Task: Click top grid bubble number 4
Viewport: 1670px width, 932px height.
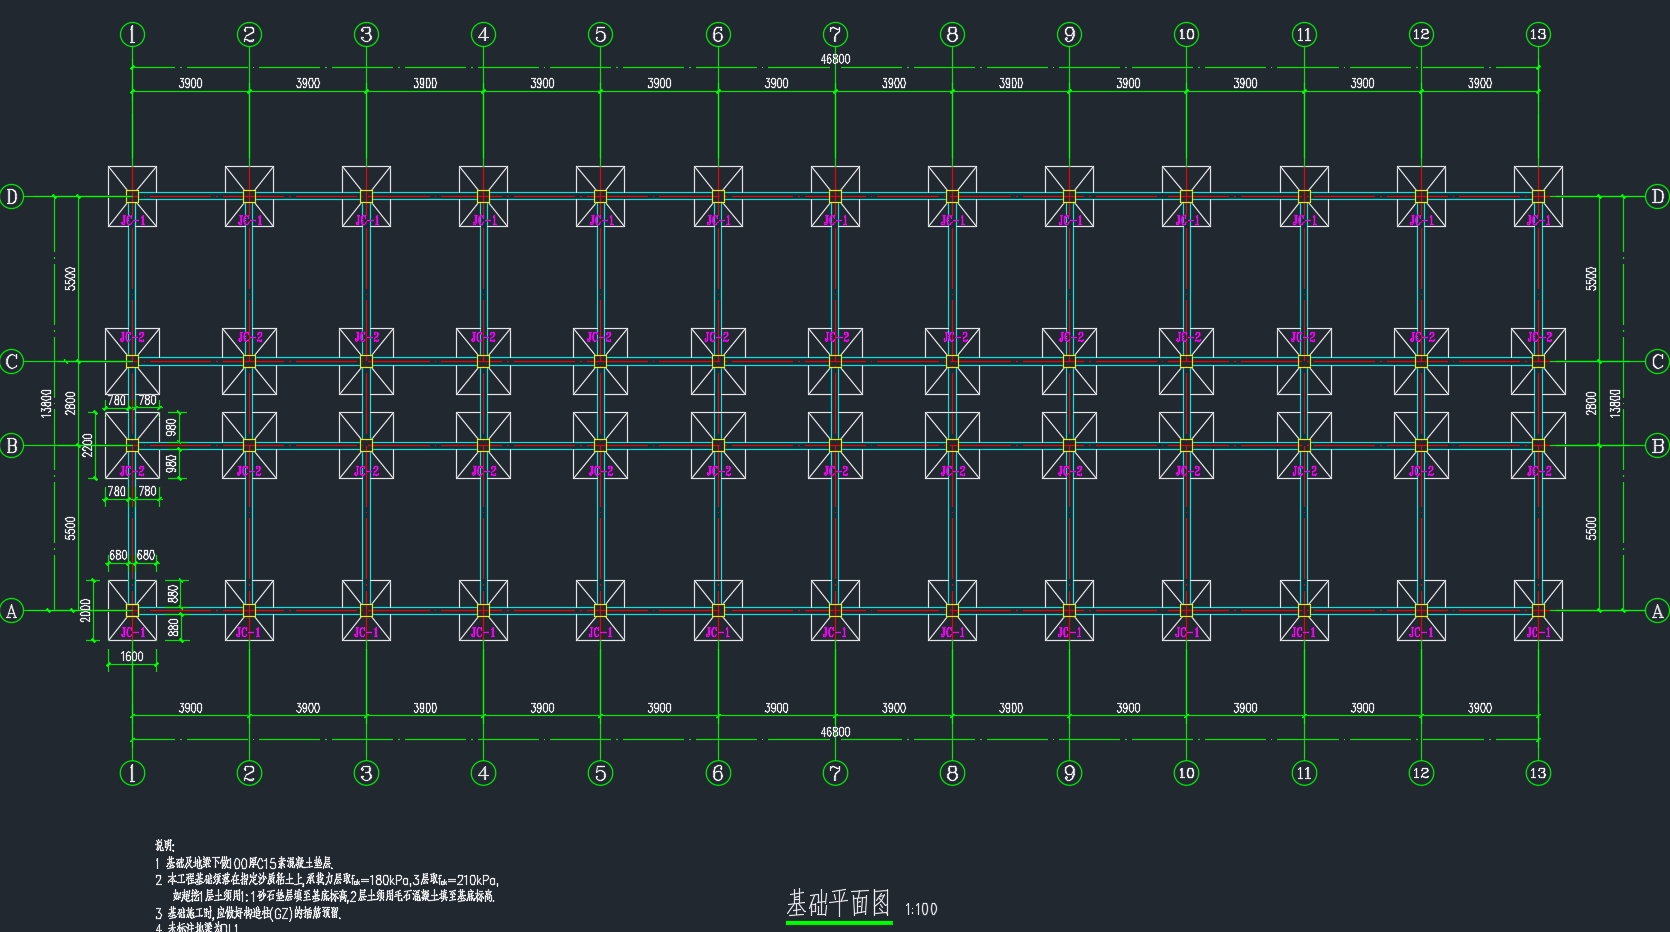Action: click(483, 34)
